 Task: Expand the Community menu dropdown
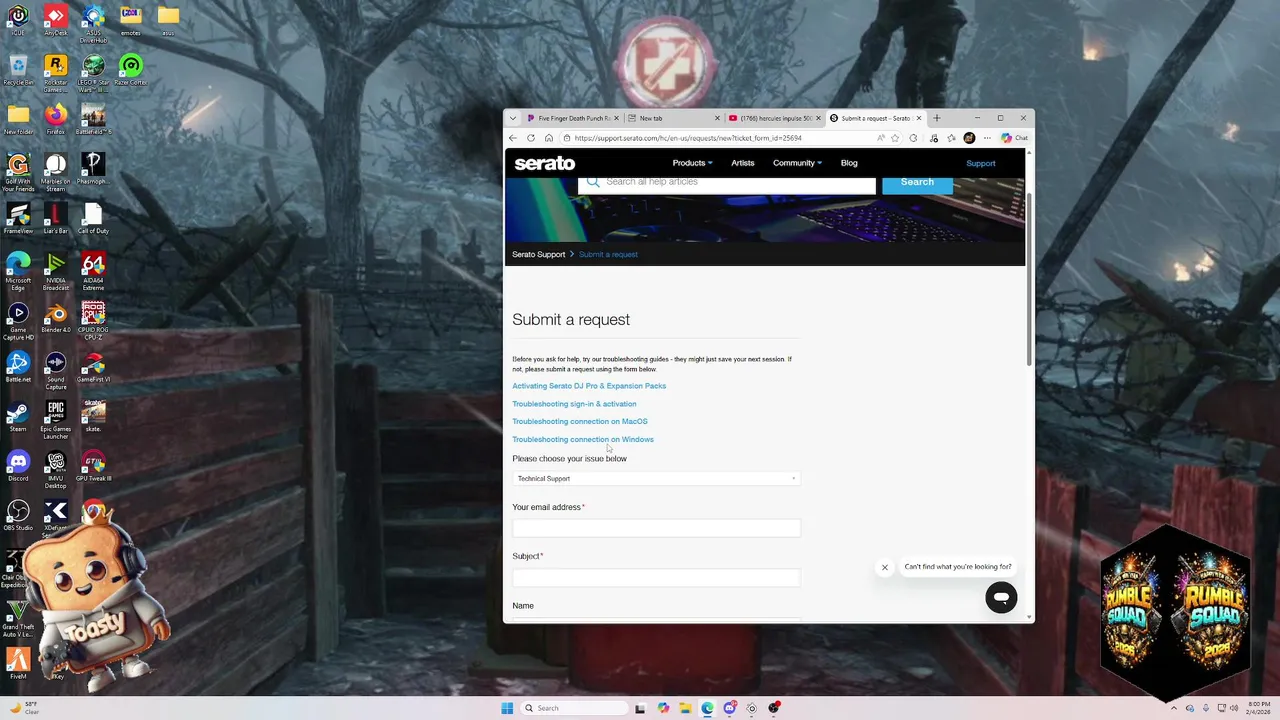pos(797,163)
